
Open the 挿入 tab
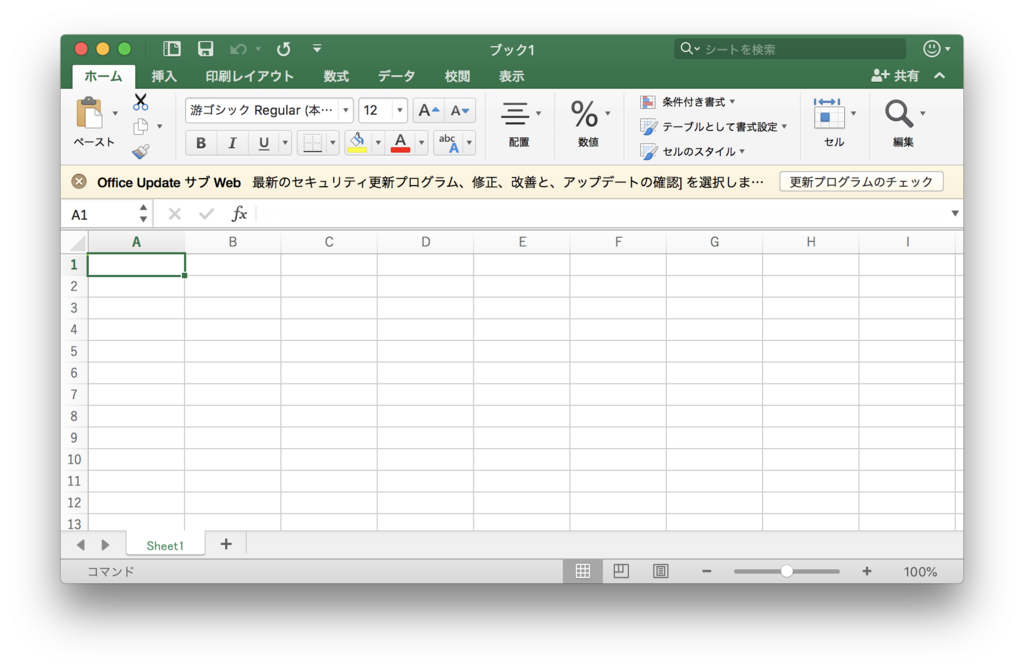pyautogui.click(x=164, y=76)
